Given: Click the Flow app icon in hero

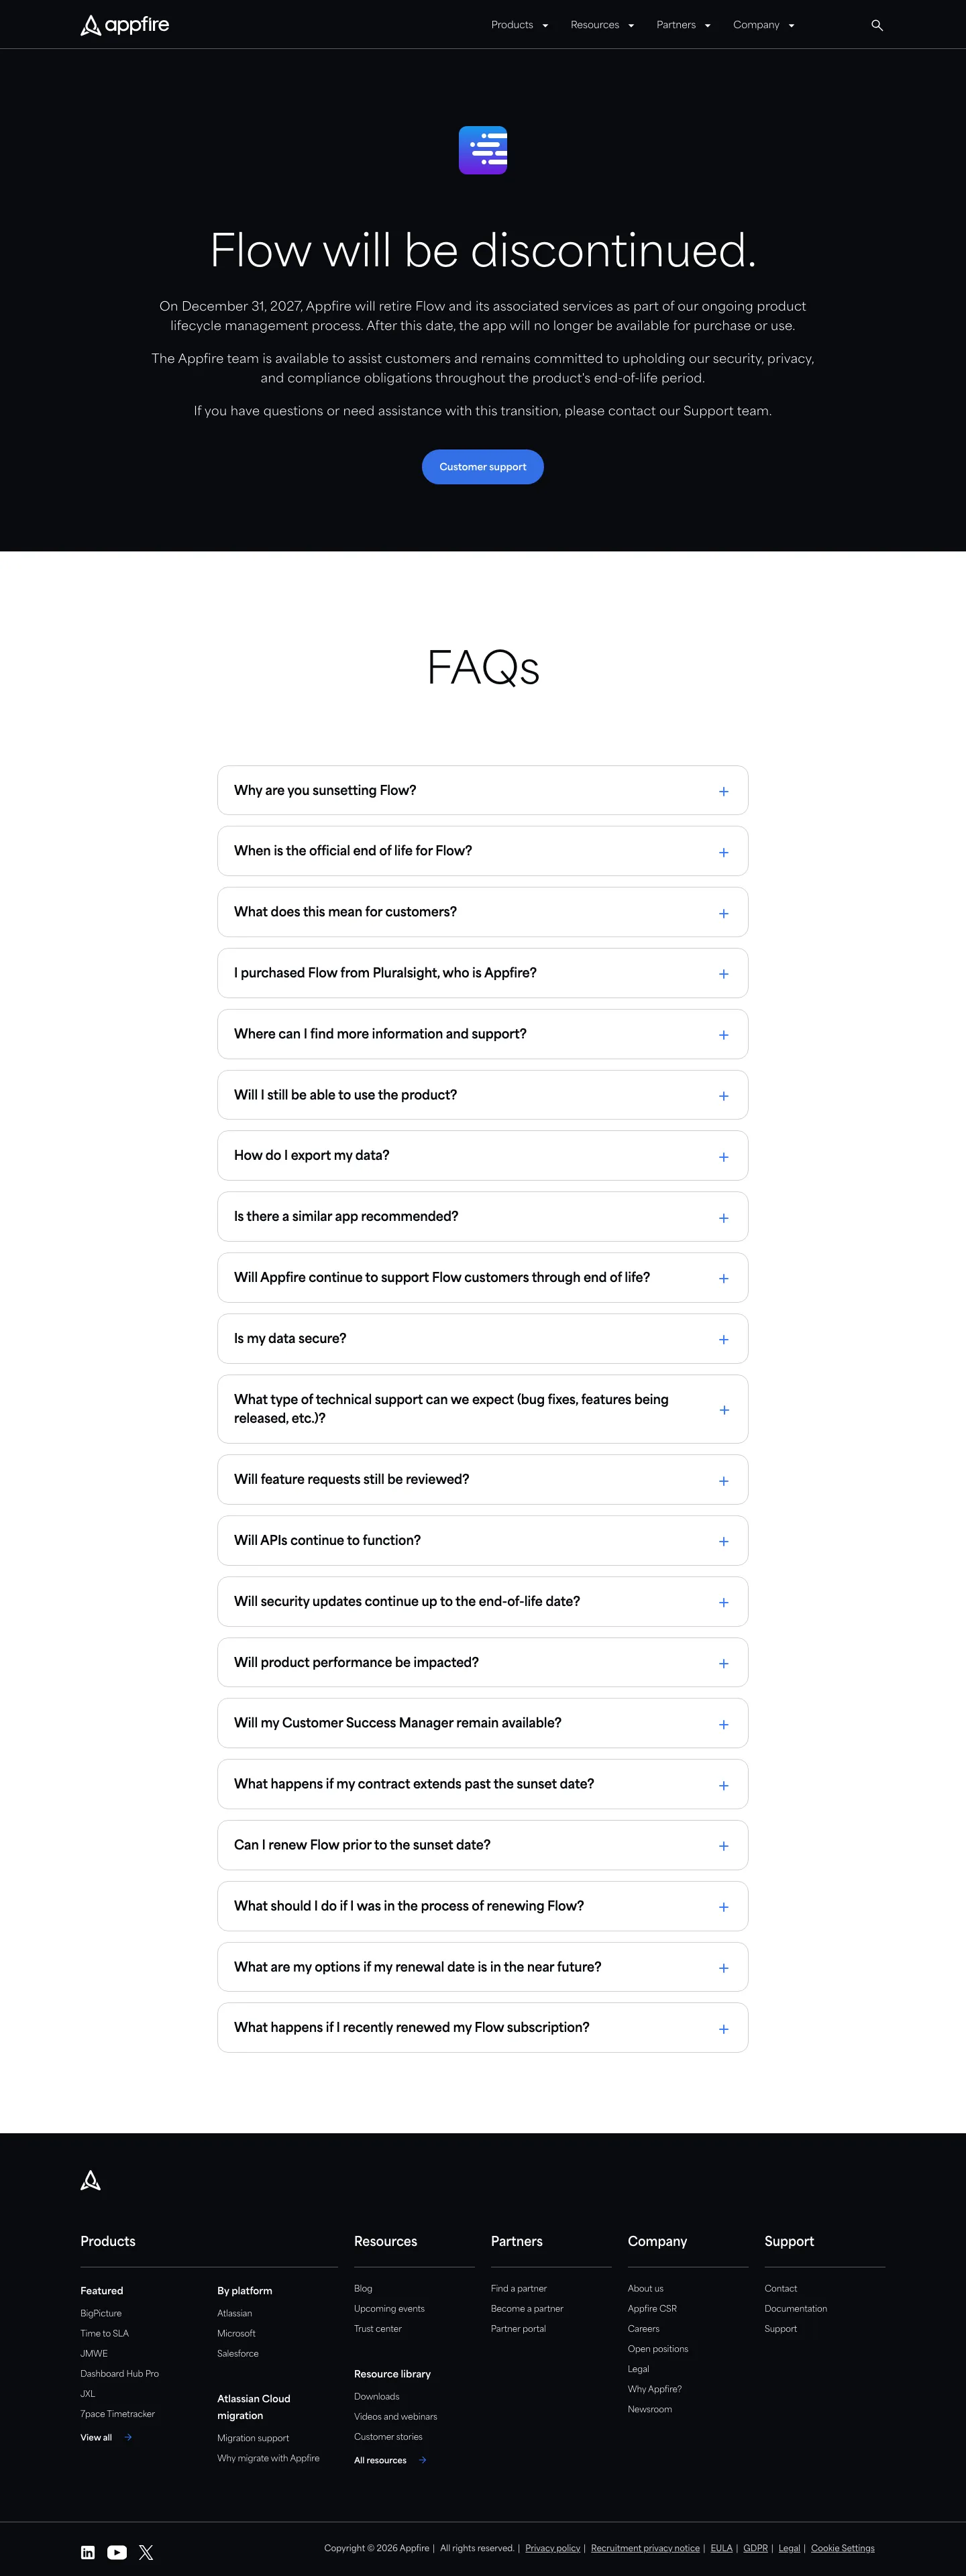Looking at the screenshot, I should pos(483,150).
